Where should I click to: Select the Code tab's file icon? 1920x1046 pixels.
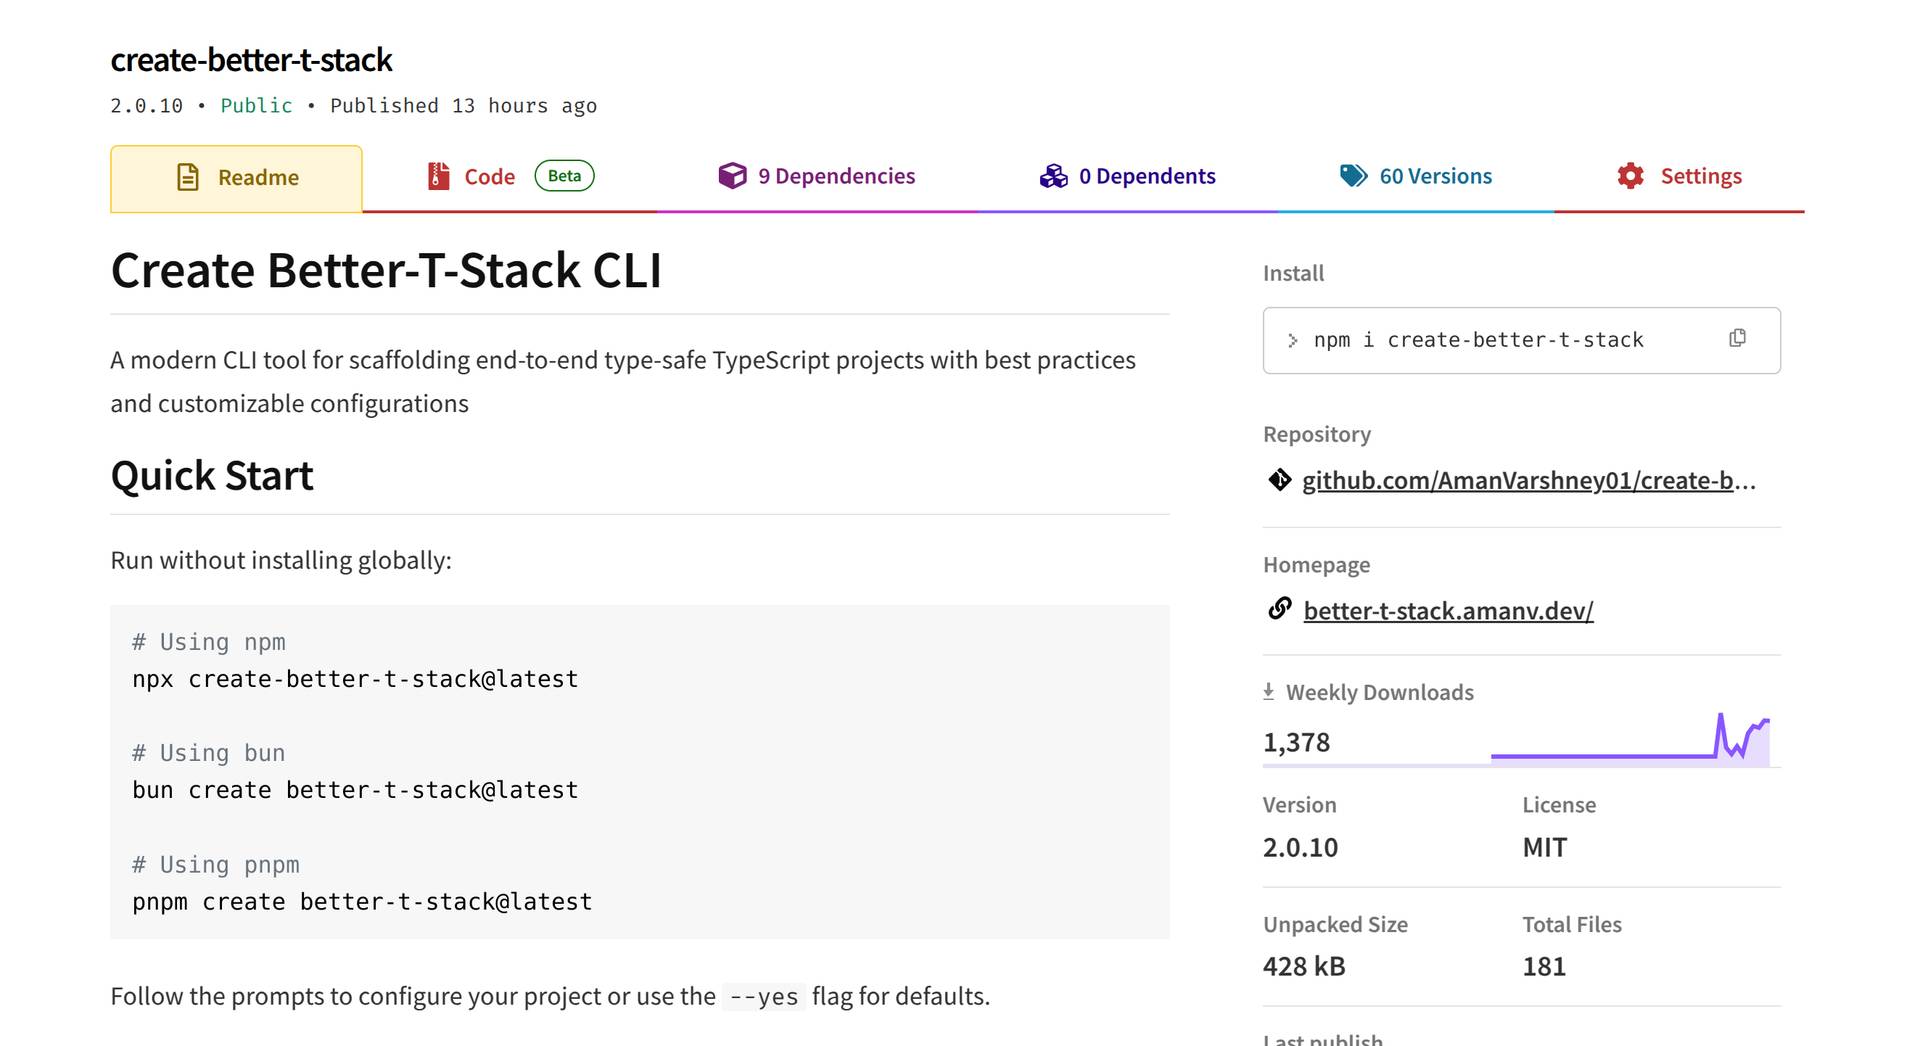point(437,176)
